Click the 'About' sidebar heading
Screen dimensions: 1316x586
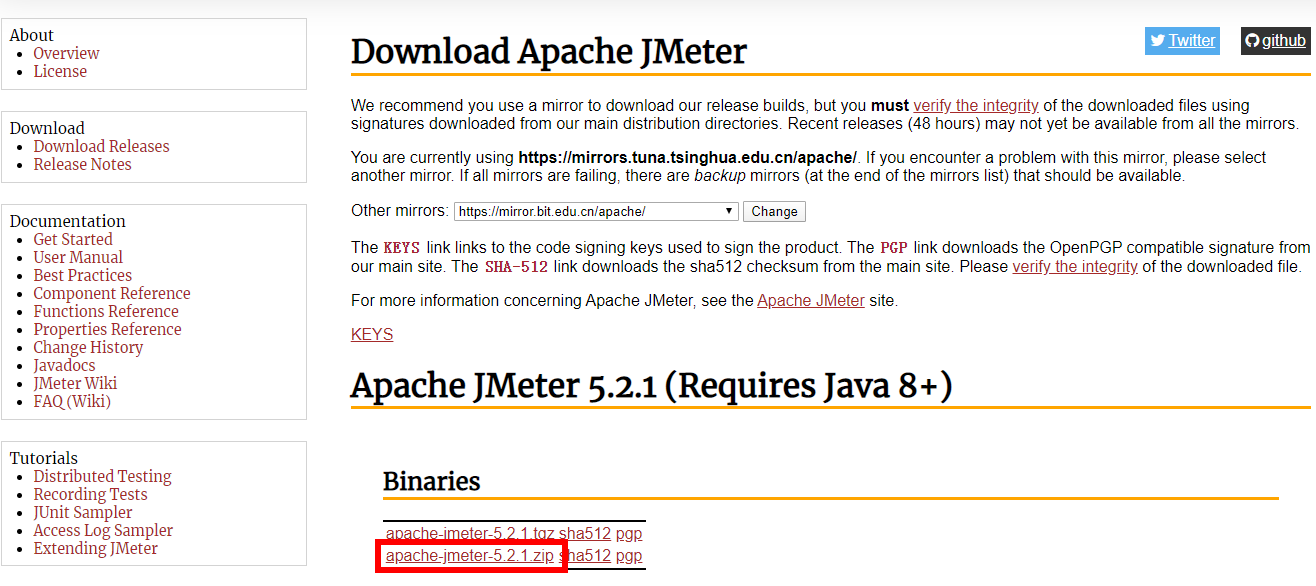pos(32,35)
